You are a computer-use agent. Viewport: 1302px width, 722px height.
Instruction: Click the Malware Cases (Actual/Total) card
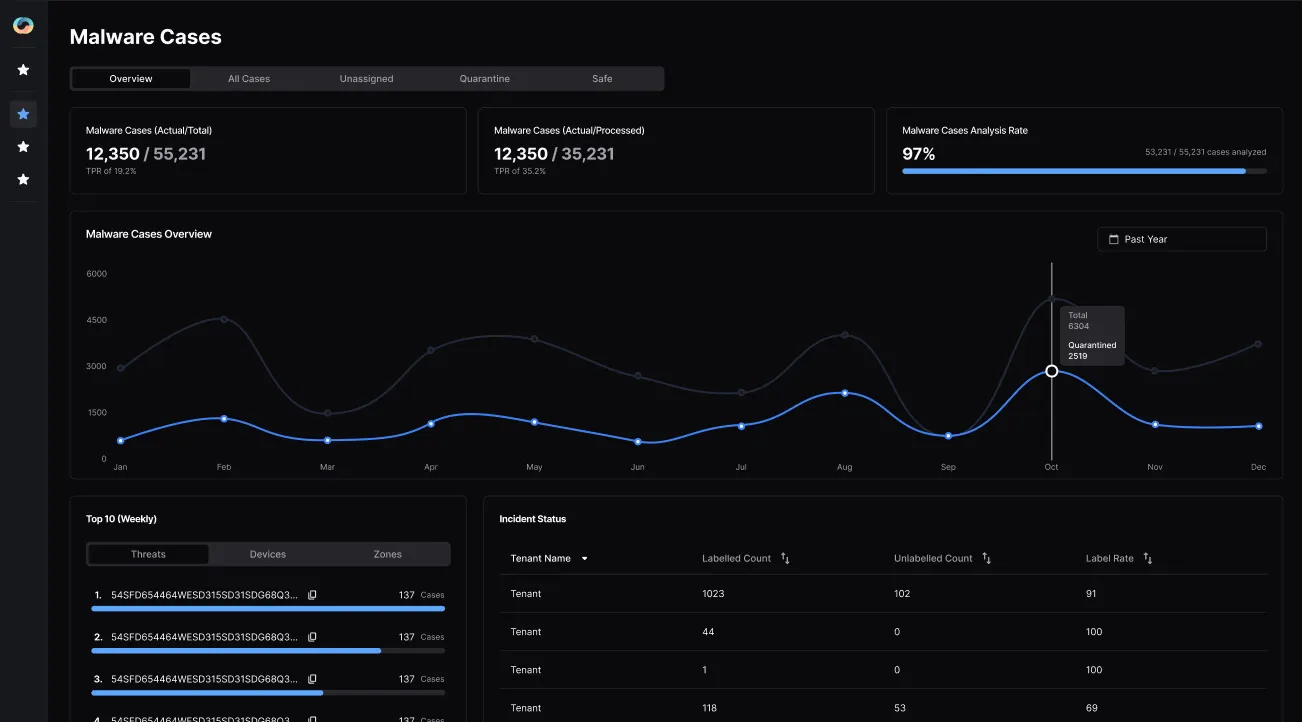click(268, 151)
